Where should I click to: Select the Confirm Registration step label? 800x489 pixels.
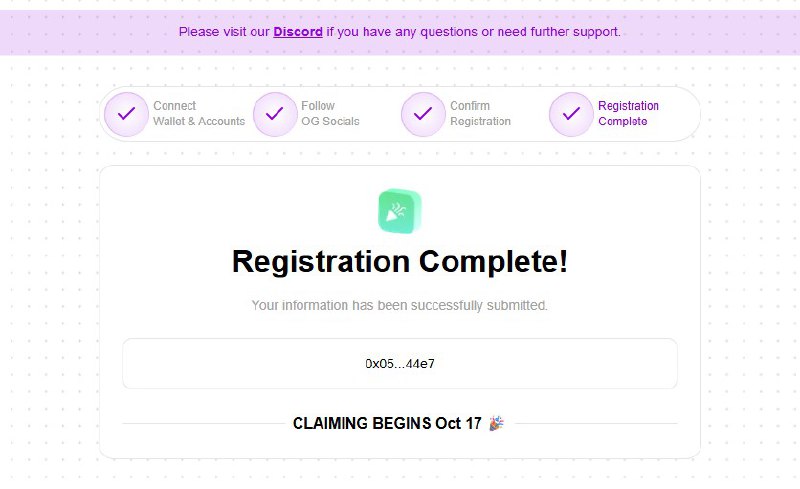[480, 113]
